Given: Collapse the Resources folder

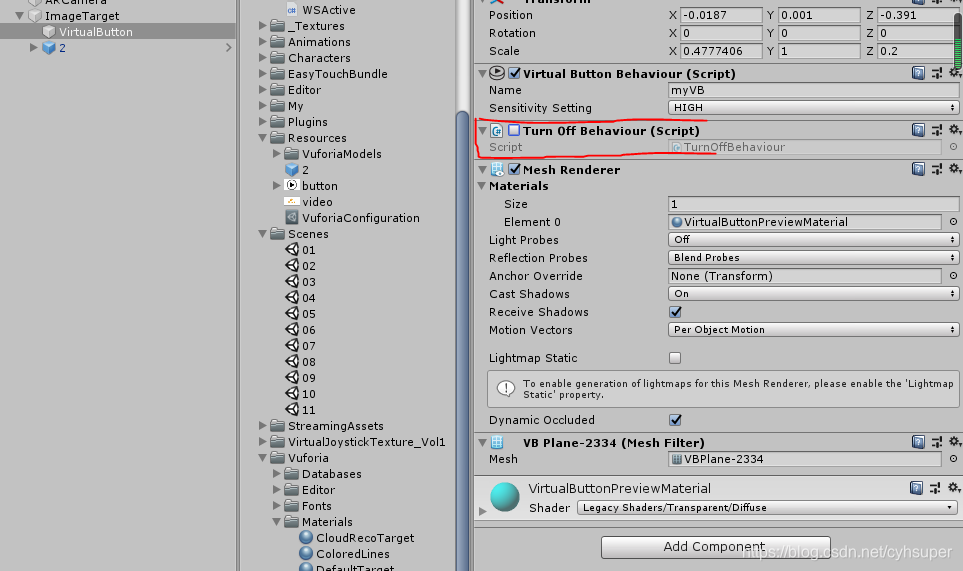Looking at the screenshot, I should 263,138.
